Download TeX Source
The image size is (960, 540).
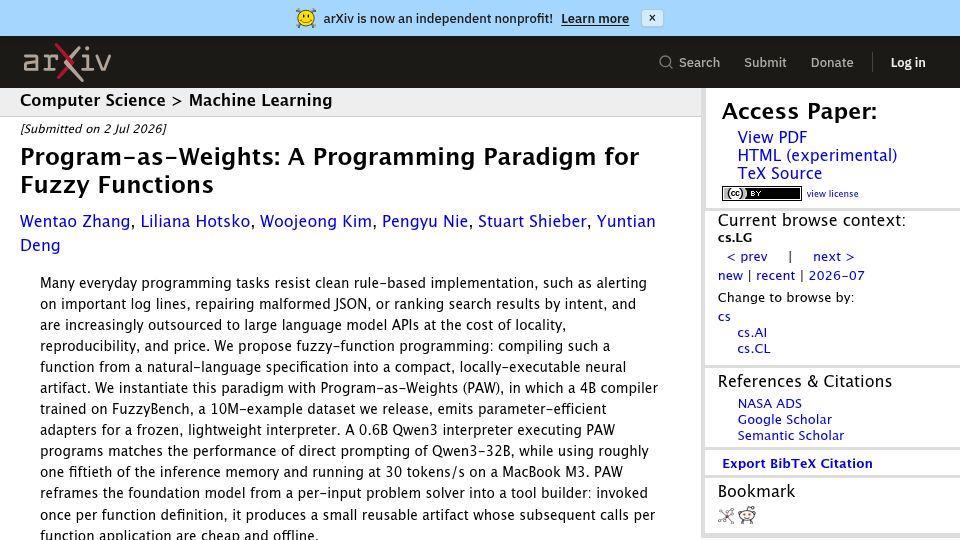[x=779, y=173]
